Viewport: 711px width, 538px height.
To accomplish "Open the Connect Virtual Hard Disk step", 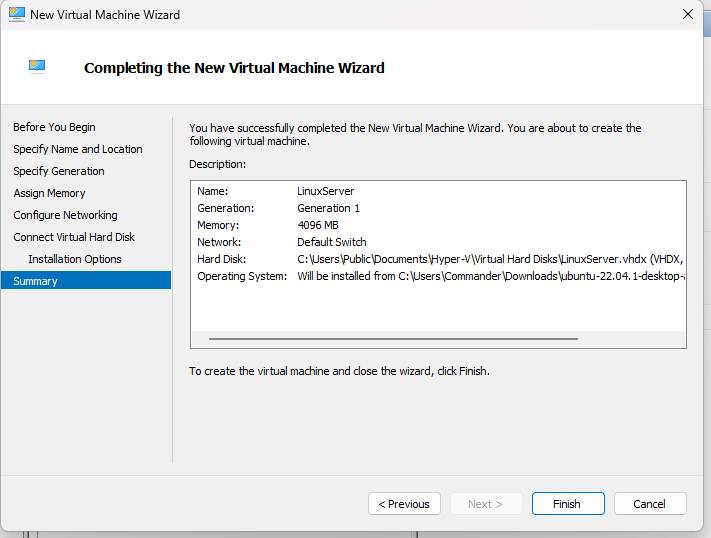I will 74,237.
